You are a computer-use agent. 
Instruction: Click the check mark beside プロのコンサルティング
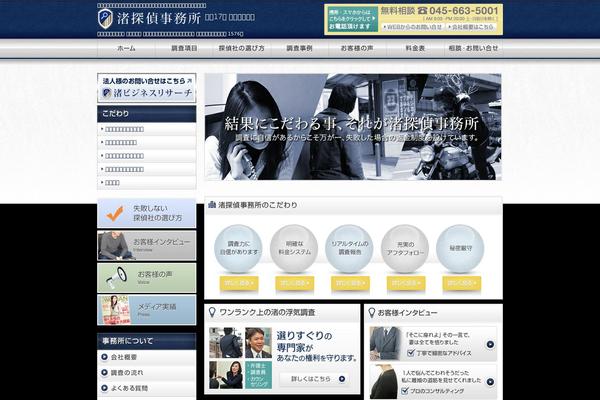[x=405, y=390]
